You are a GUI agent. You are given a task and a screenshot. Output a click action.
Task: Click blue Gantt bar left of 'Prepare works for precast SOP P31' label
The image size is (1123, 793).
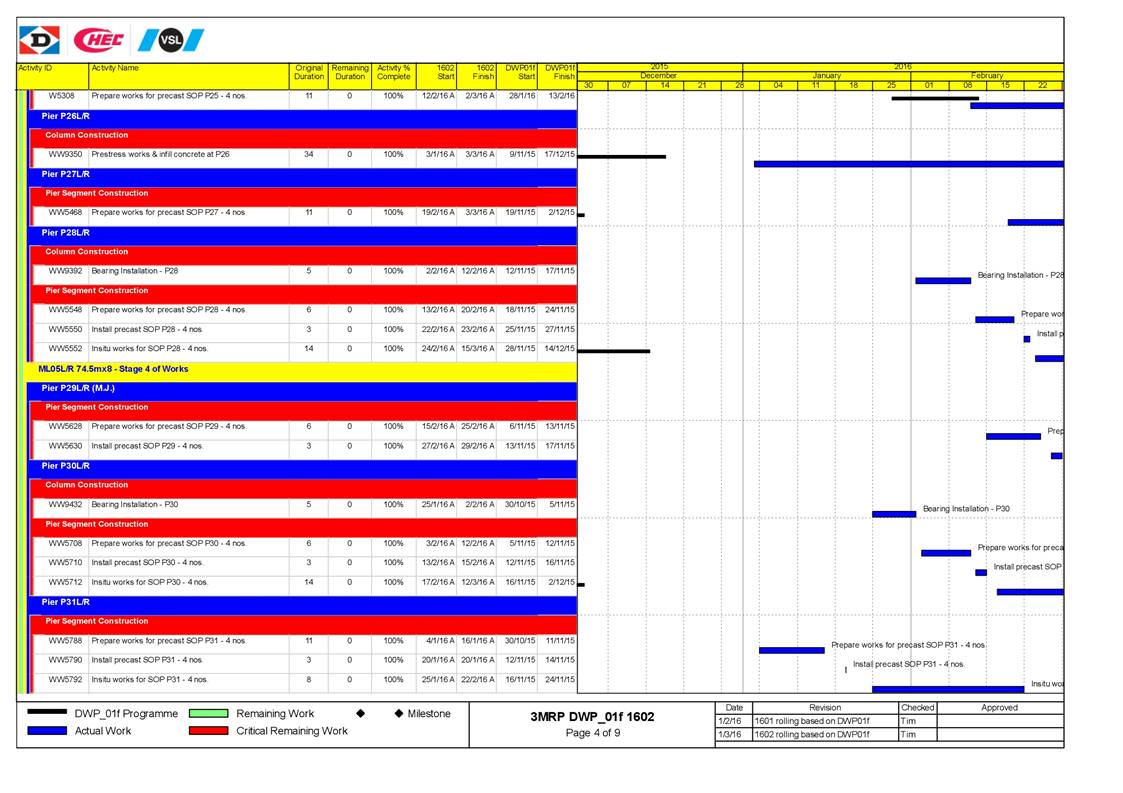[x=791, y=650]
